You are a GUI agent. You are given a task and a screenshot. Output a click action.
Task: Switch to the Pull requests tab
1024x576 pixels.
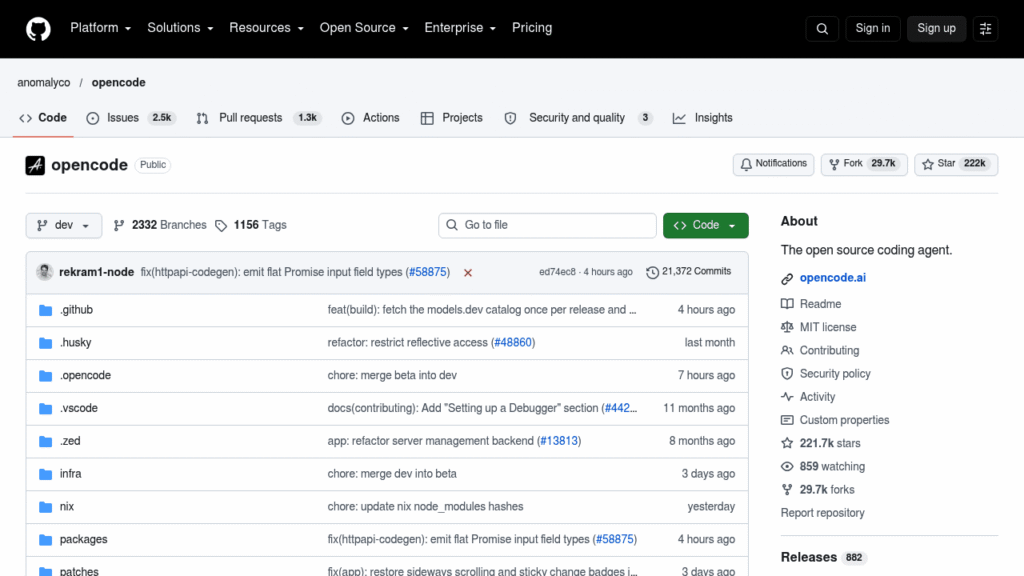(259, 118)
